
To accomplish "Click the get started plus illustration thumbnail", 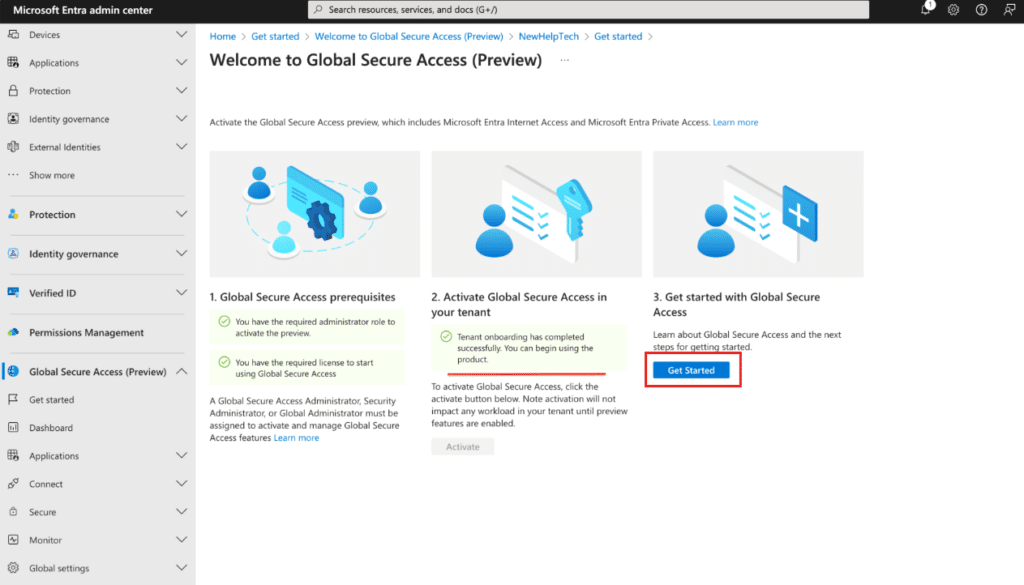I will (758, 214).
